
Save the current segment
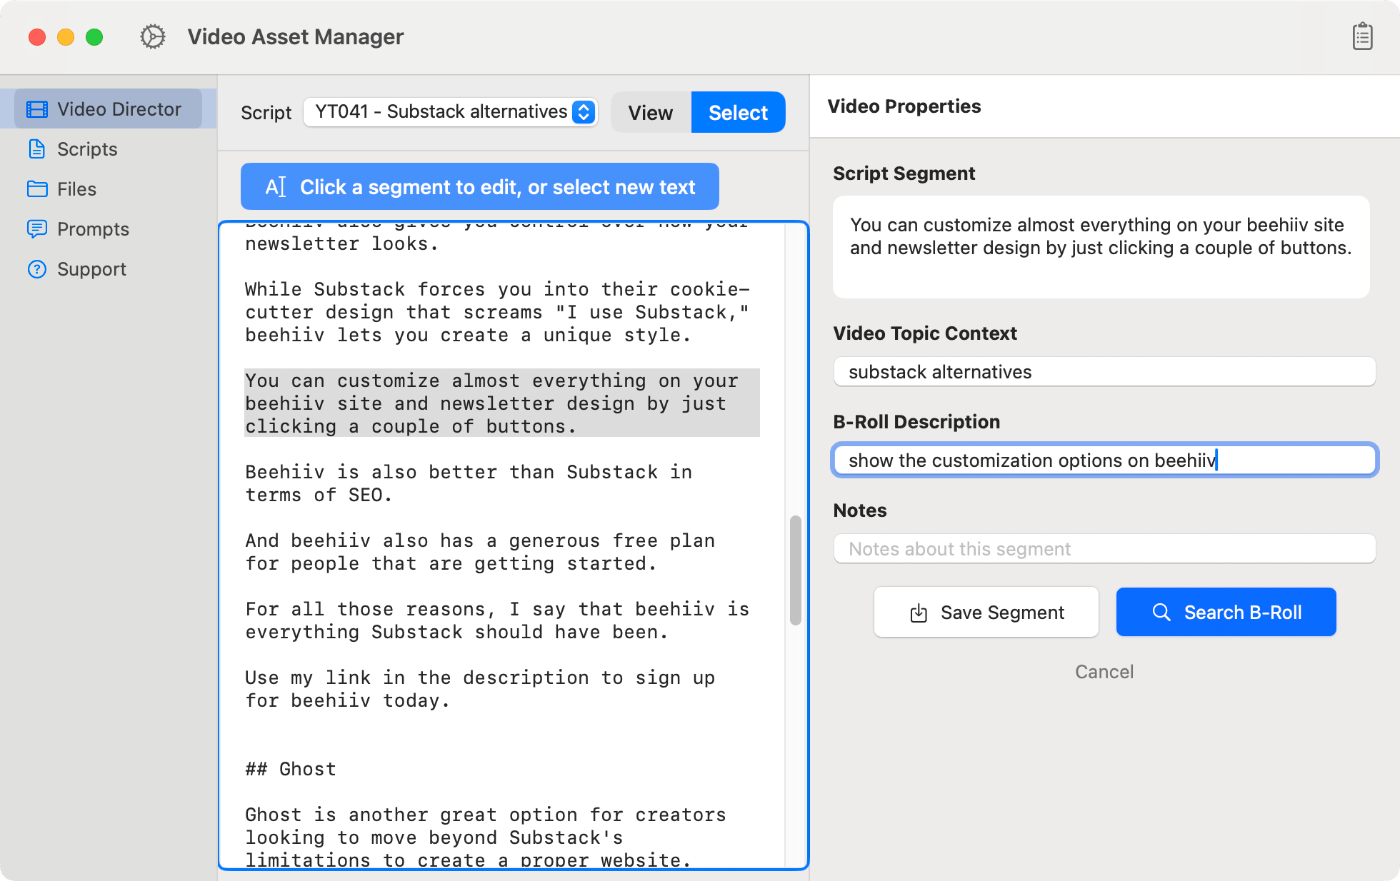(985, 611)
